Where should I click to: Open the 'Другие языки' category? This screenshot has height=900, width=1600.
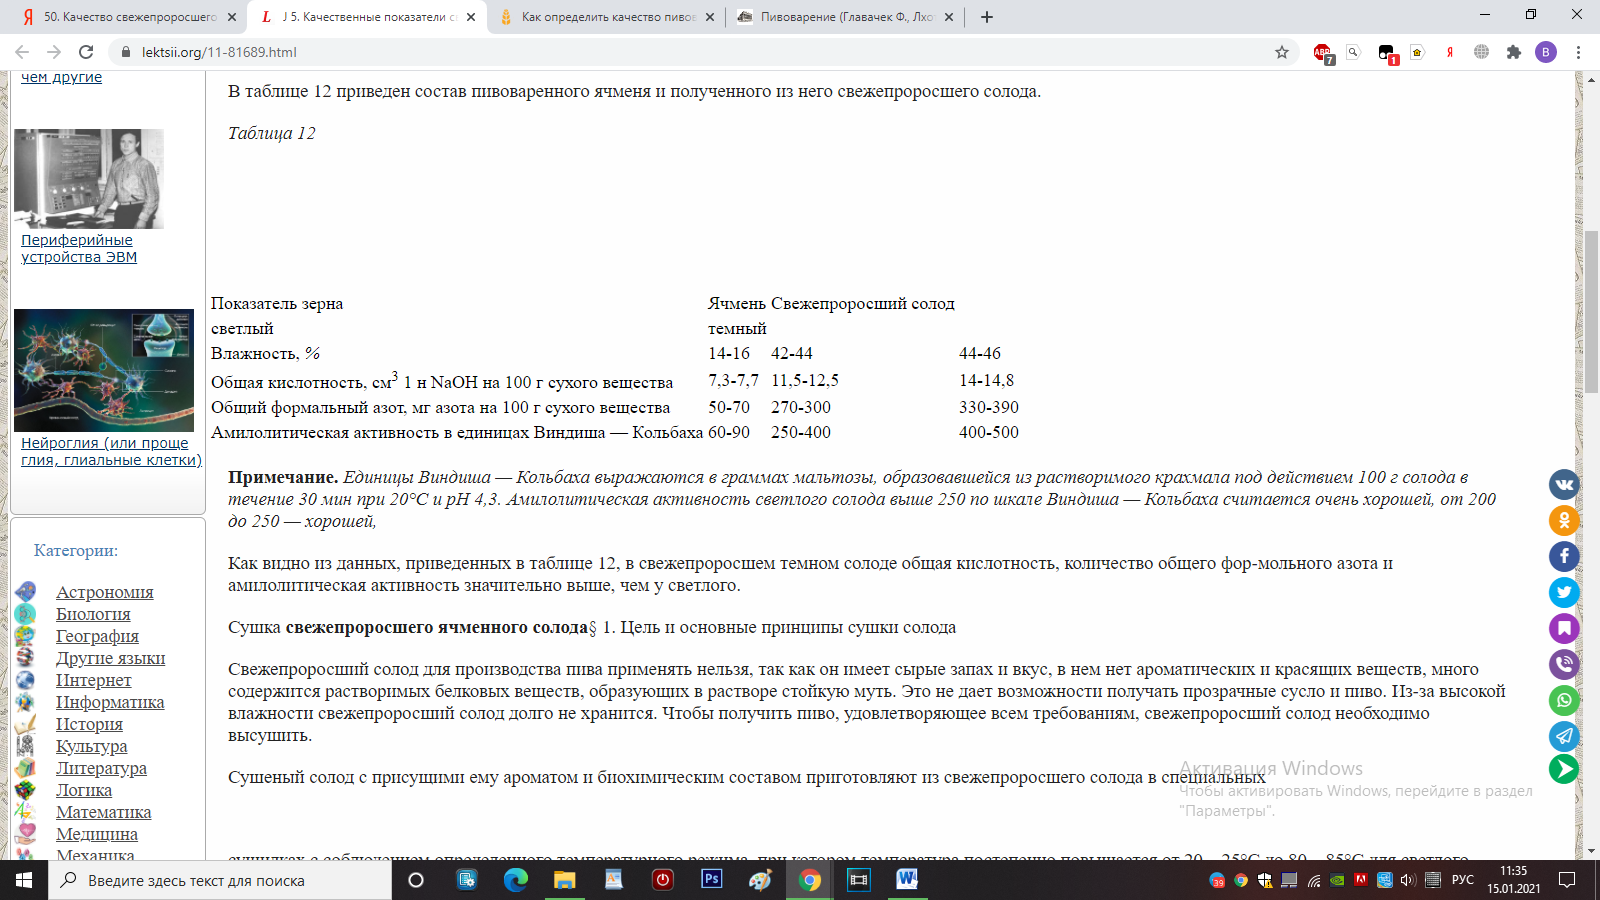tap(110, 658)
